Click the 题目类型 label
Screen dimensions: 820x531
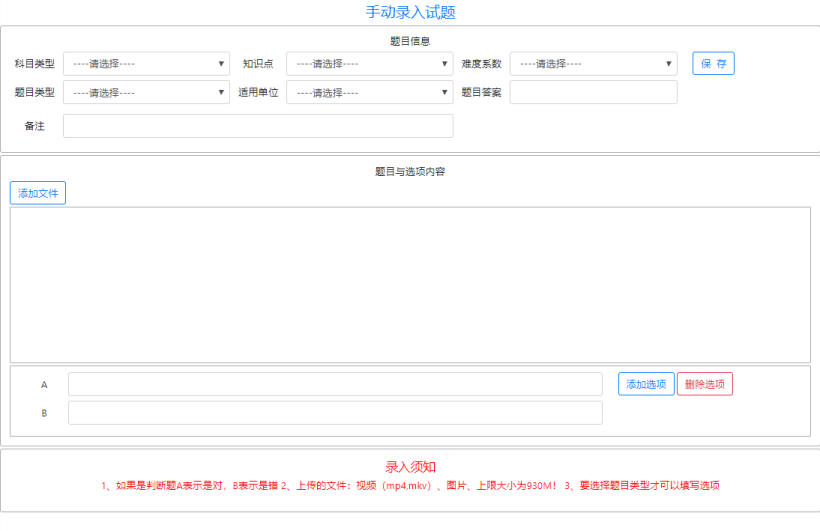tap(35, 93)
